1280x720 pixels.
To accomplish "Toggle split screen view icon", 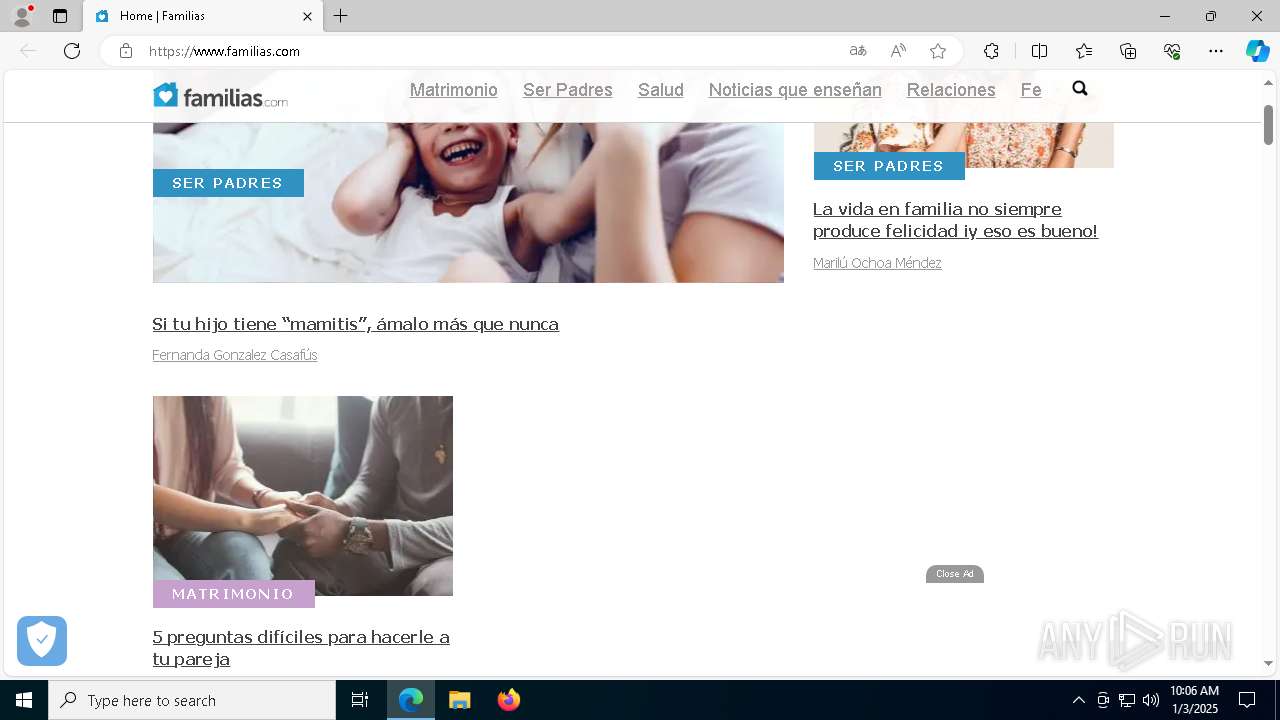I will 1039,51.
